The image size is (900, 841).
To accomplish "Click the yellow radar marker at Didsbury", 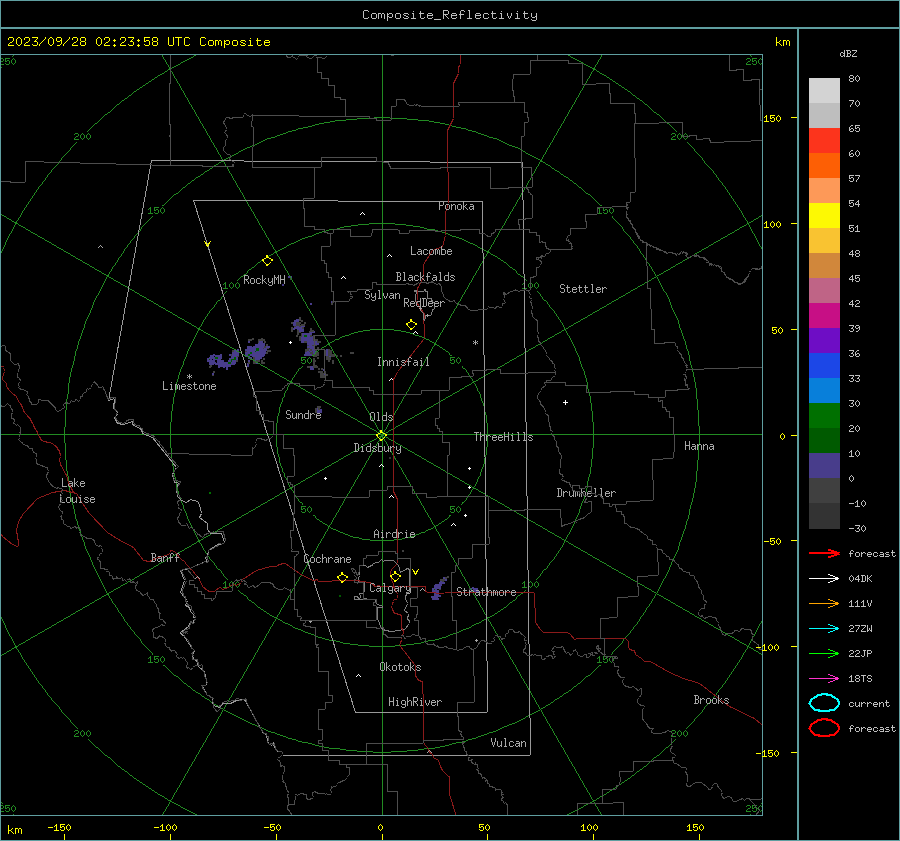I will point(381,436).
